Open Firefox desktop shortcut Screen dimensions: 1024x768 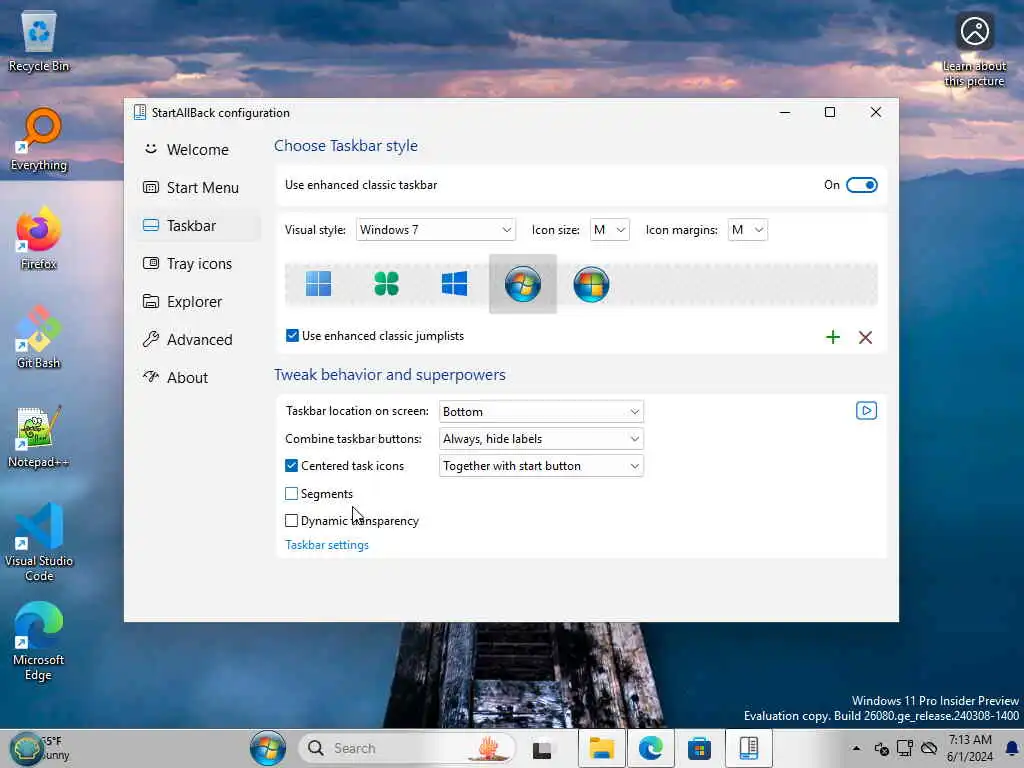[39, 238]
